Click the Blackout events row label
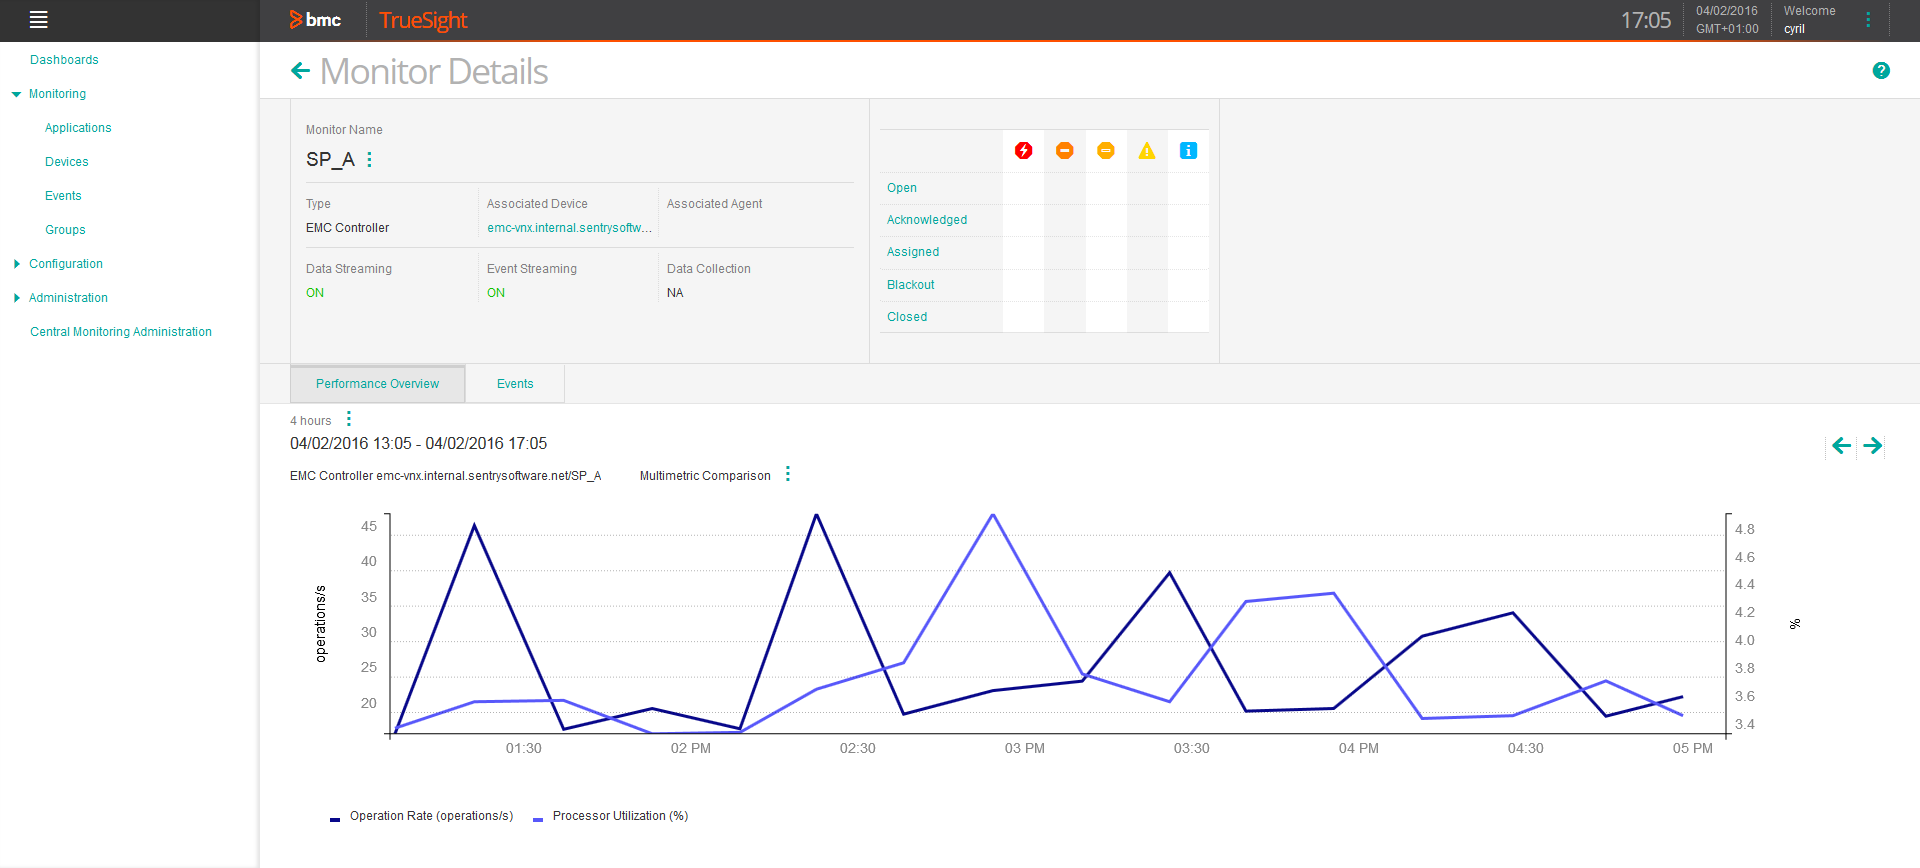Viewport: 1920px width, 868px height. click(911, 285)
